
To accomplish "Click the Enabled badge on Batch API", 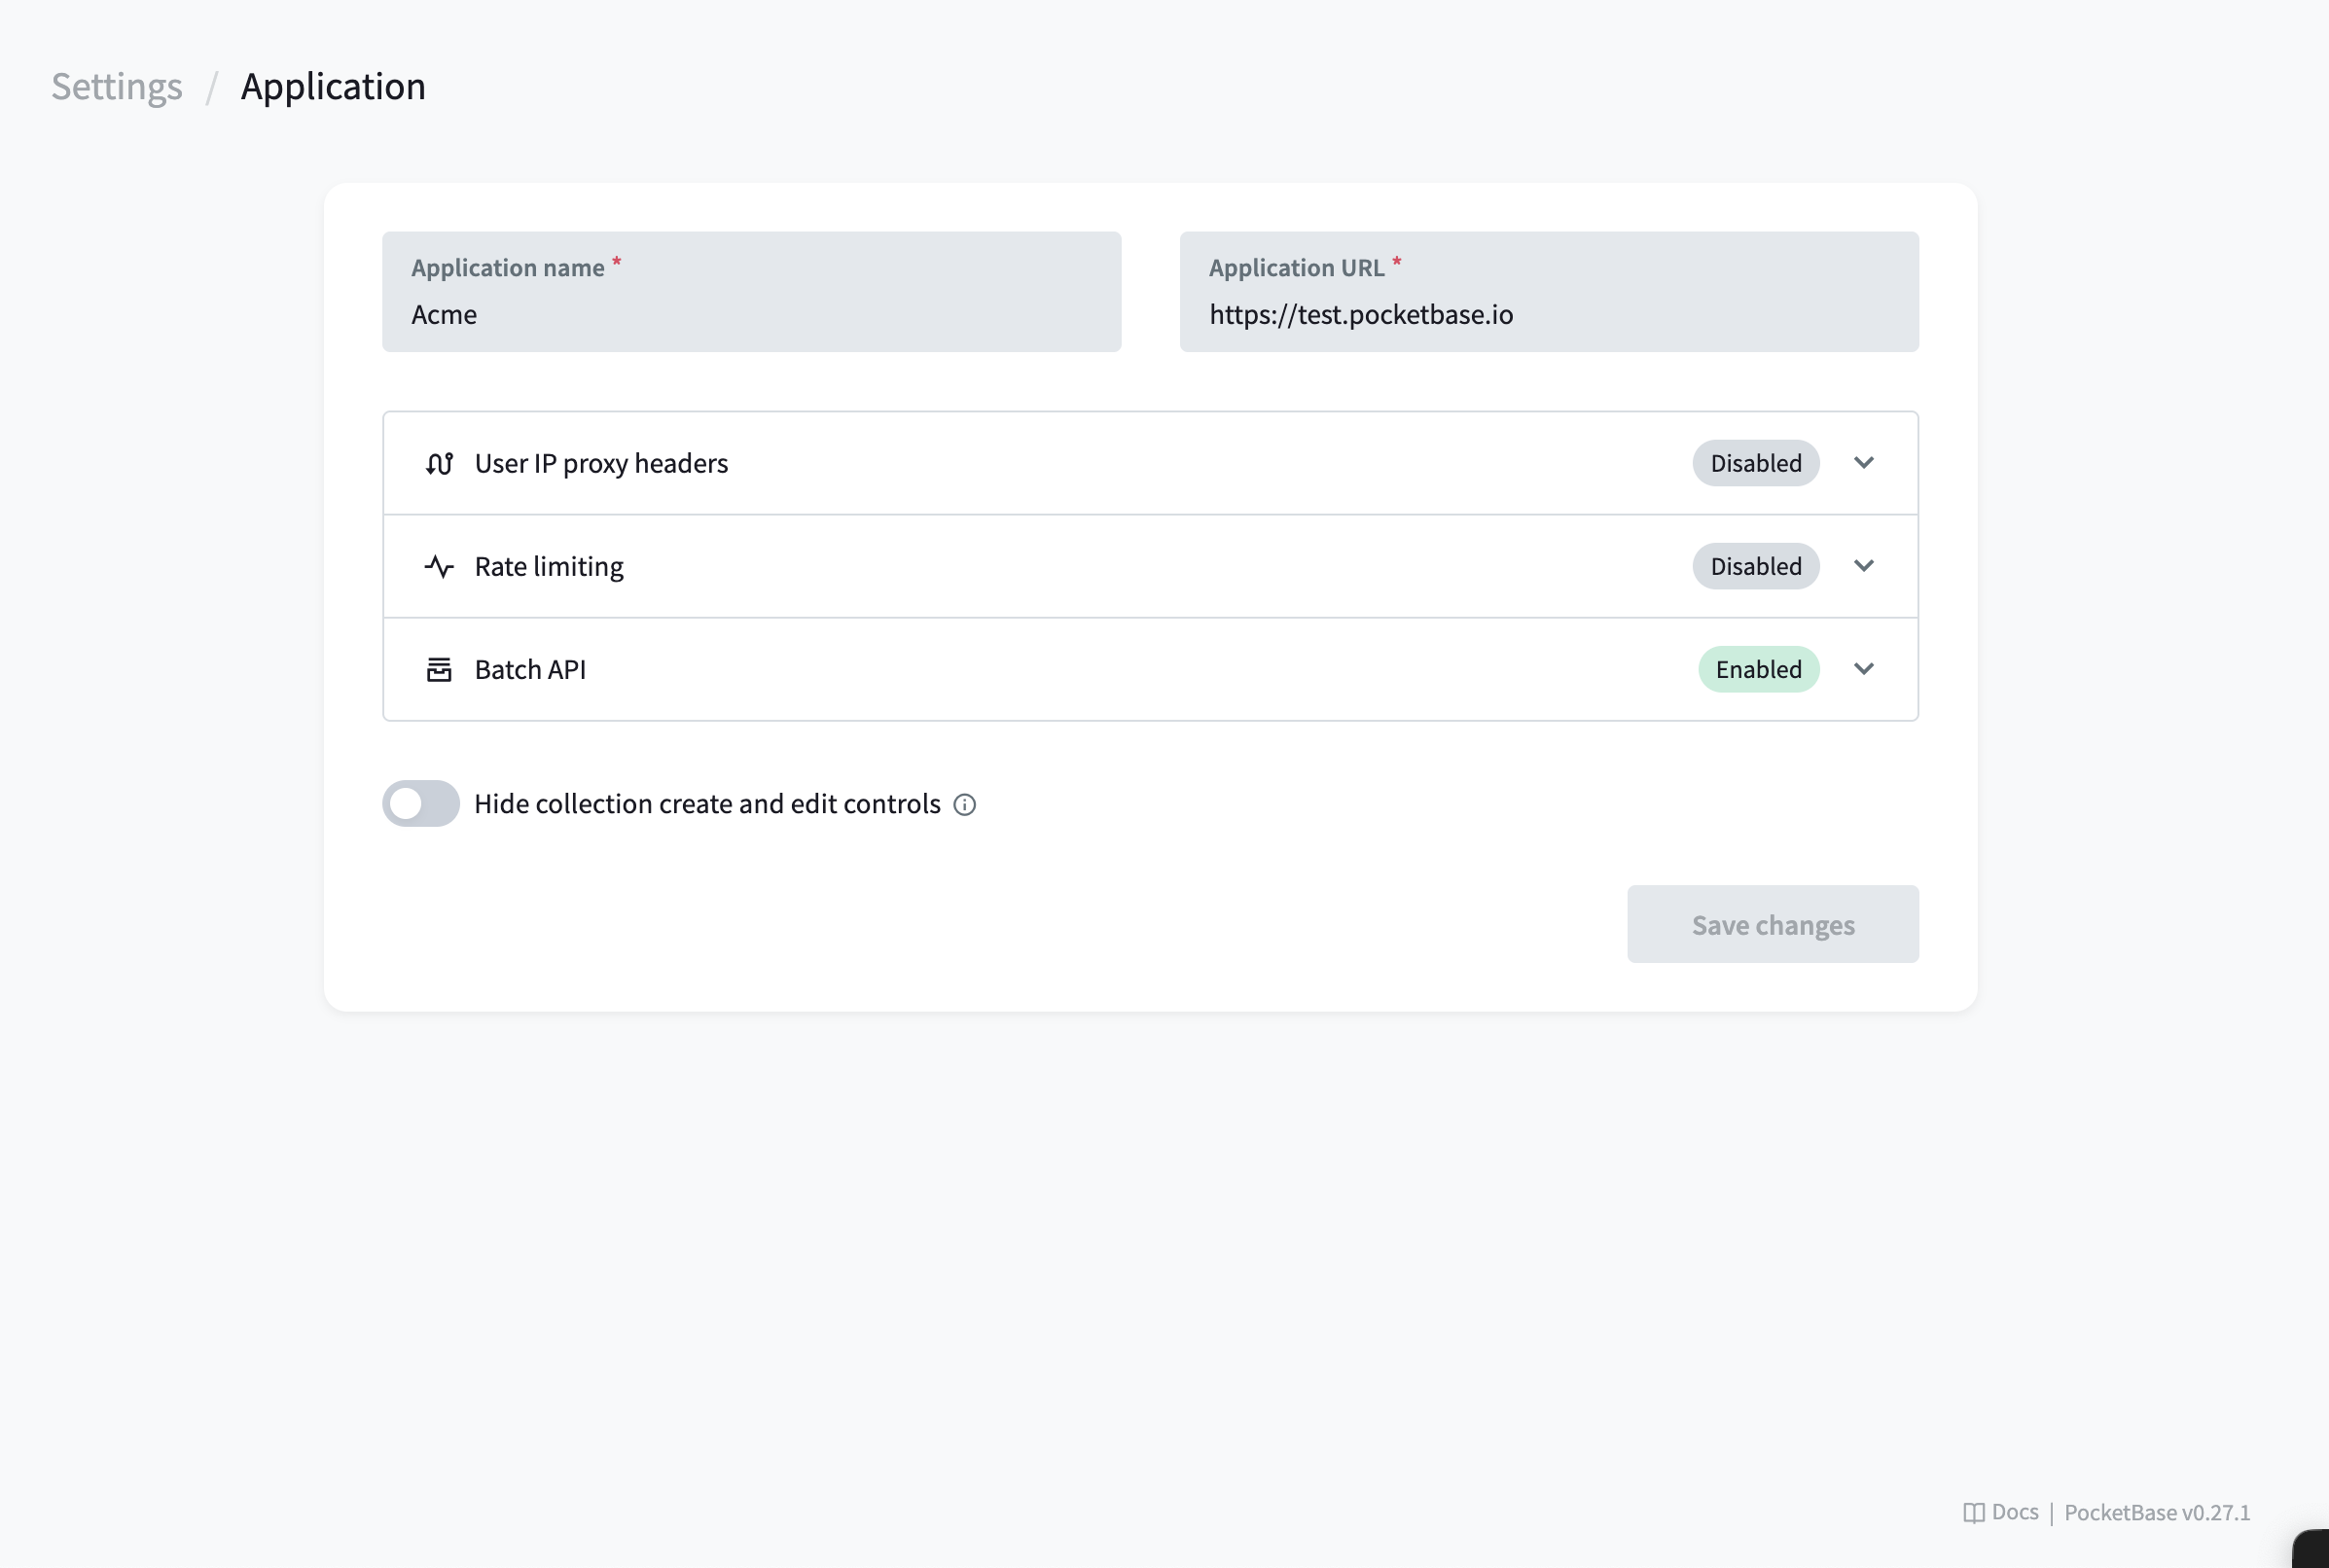I will click(1757, 669).
